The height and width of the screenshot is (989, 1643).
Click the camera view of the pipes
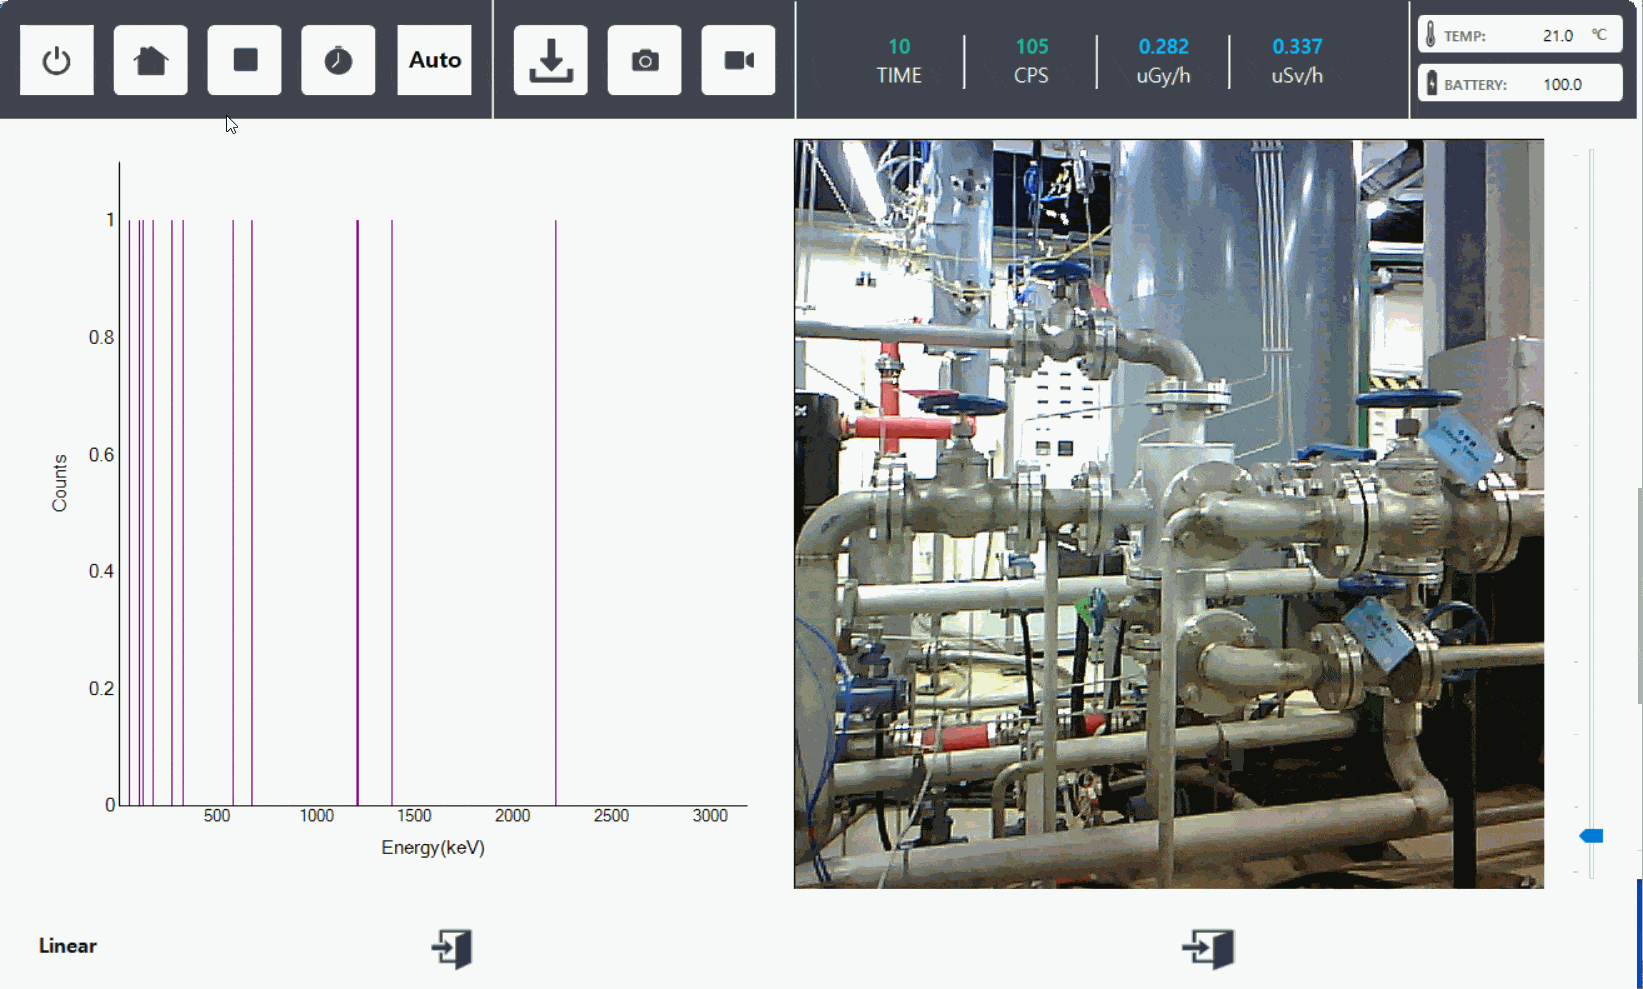click(1169, 514)
